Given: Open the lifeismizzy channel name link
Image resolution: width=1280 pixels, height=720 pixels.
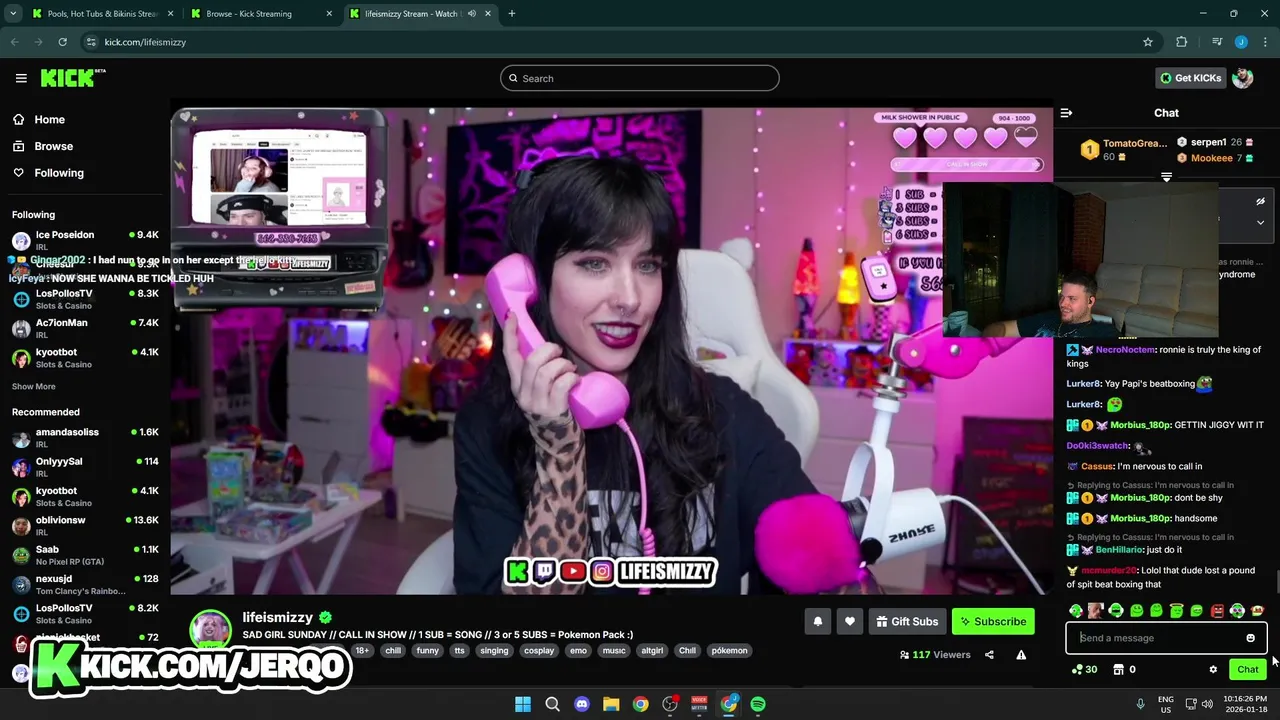Looking at the screenshot, I should (x=278, y=617).
